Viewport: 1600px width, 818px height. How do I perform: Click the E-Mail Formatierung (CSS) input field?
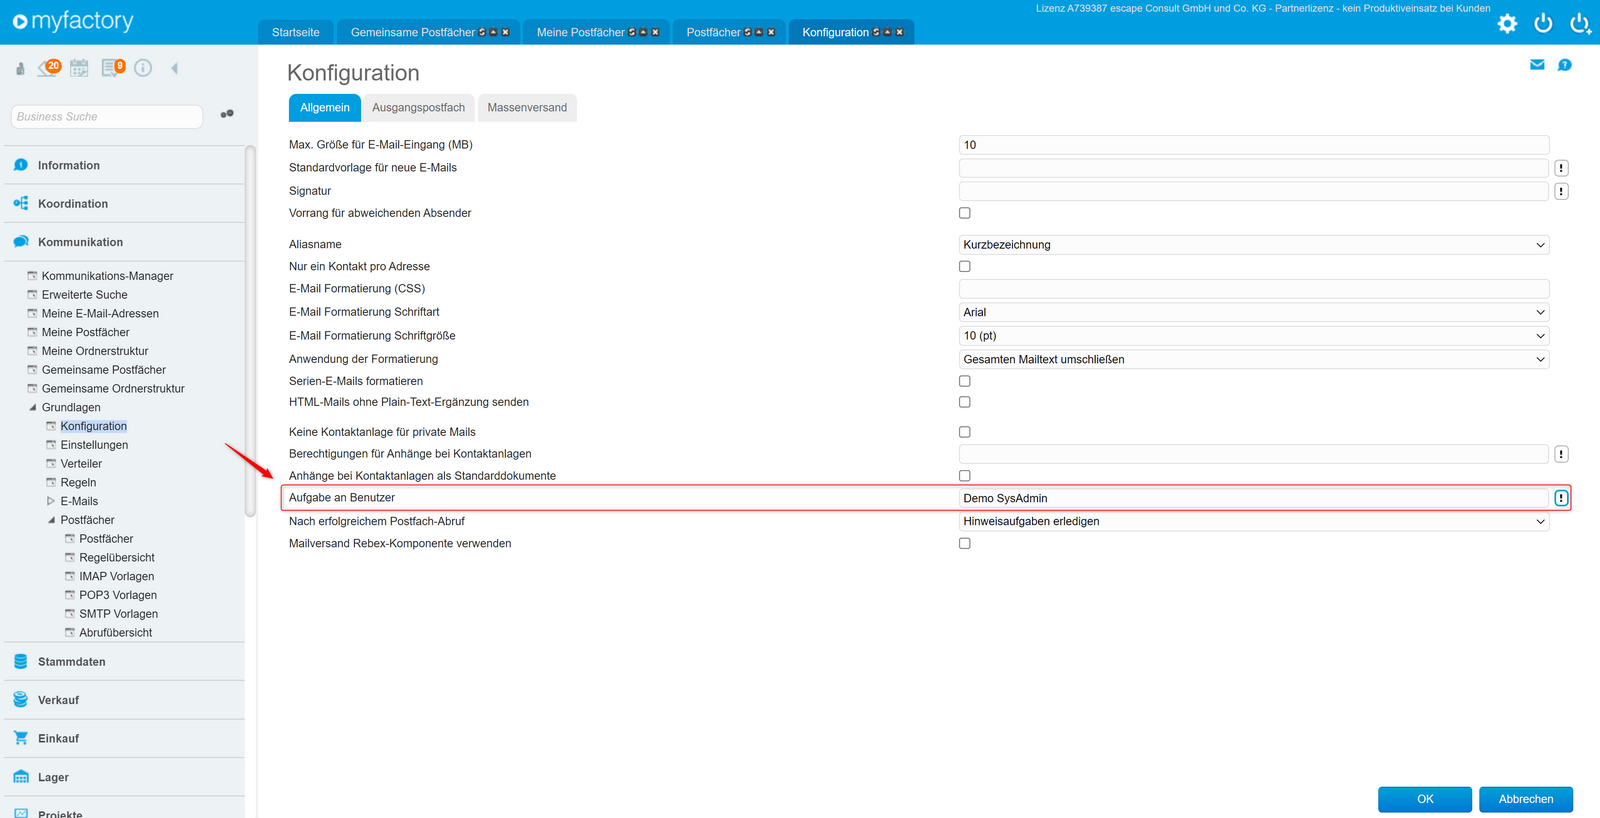click(x=1254, y=289)
